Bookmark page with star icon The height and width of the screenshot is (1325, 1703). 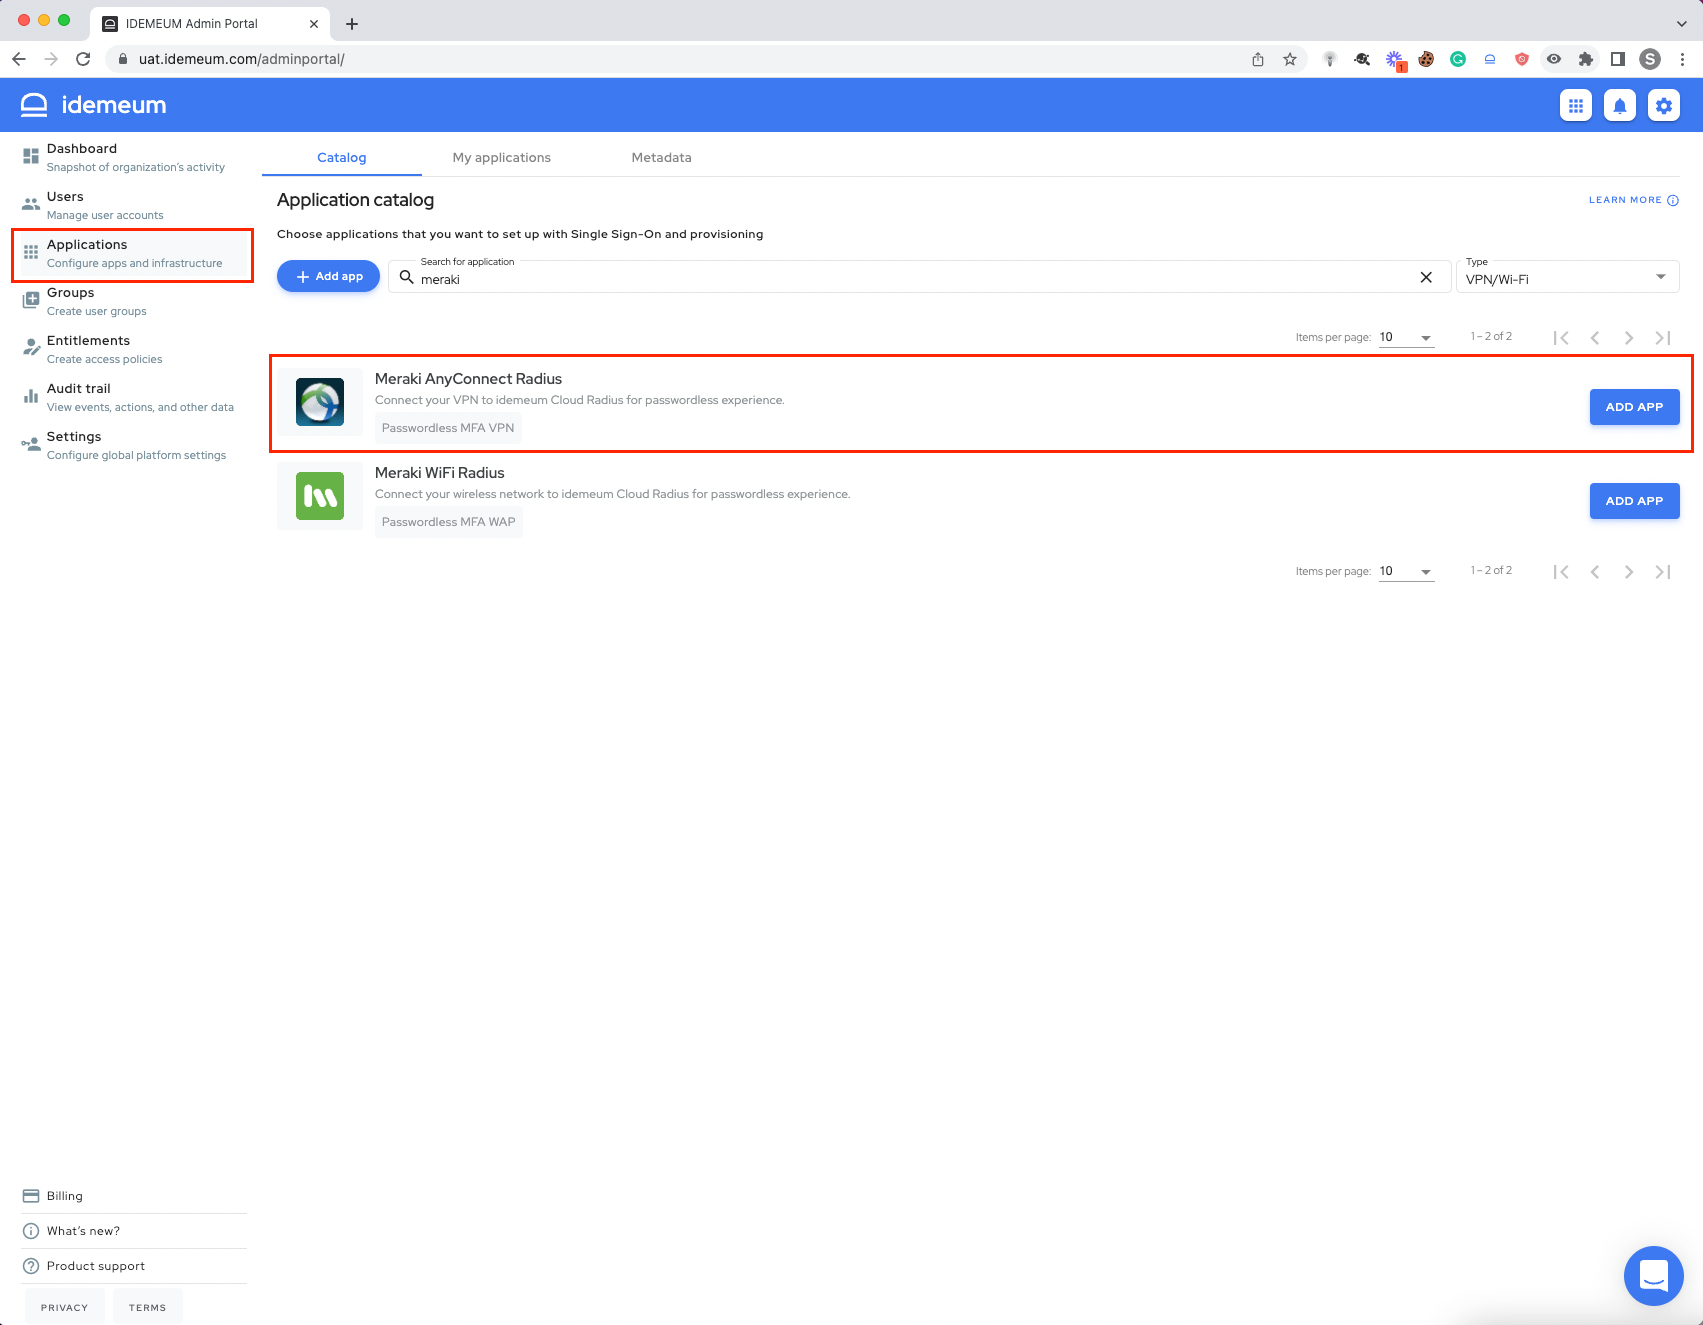click(x=1290, y=59)
